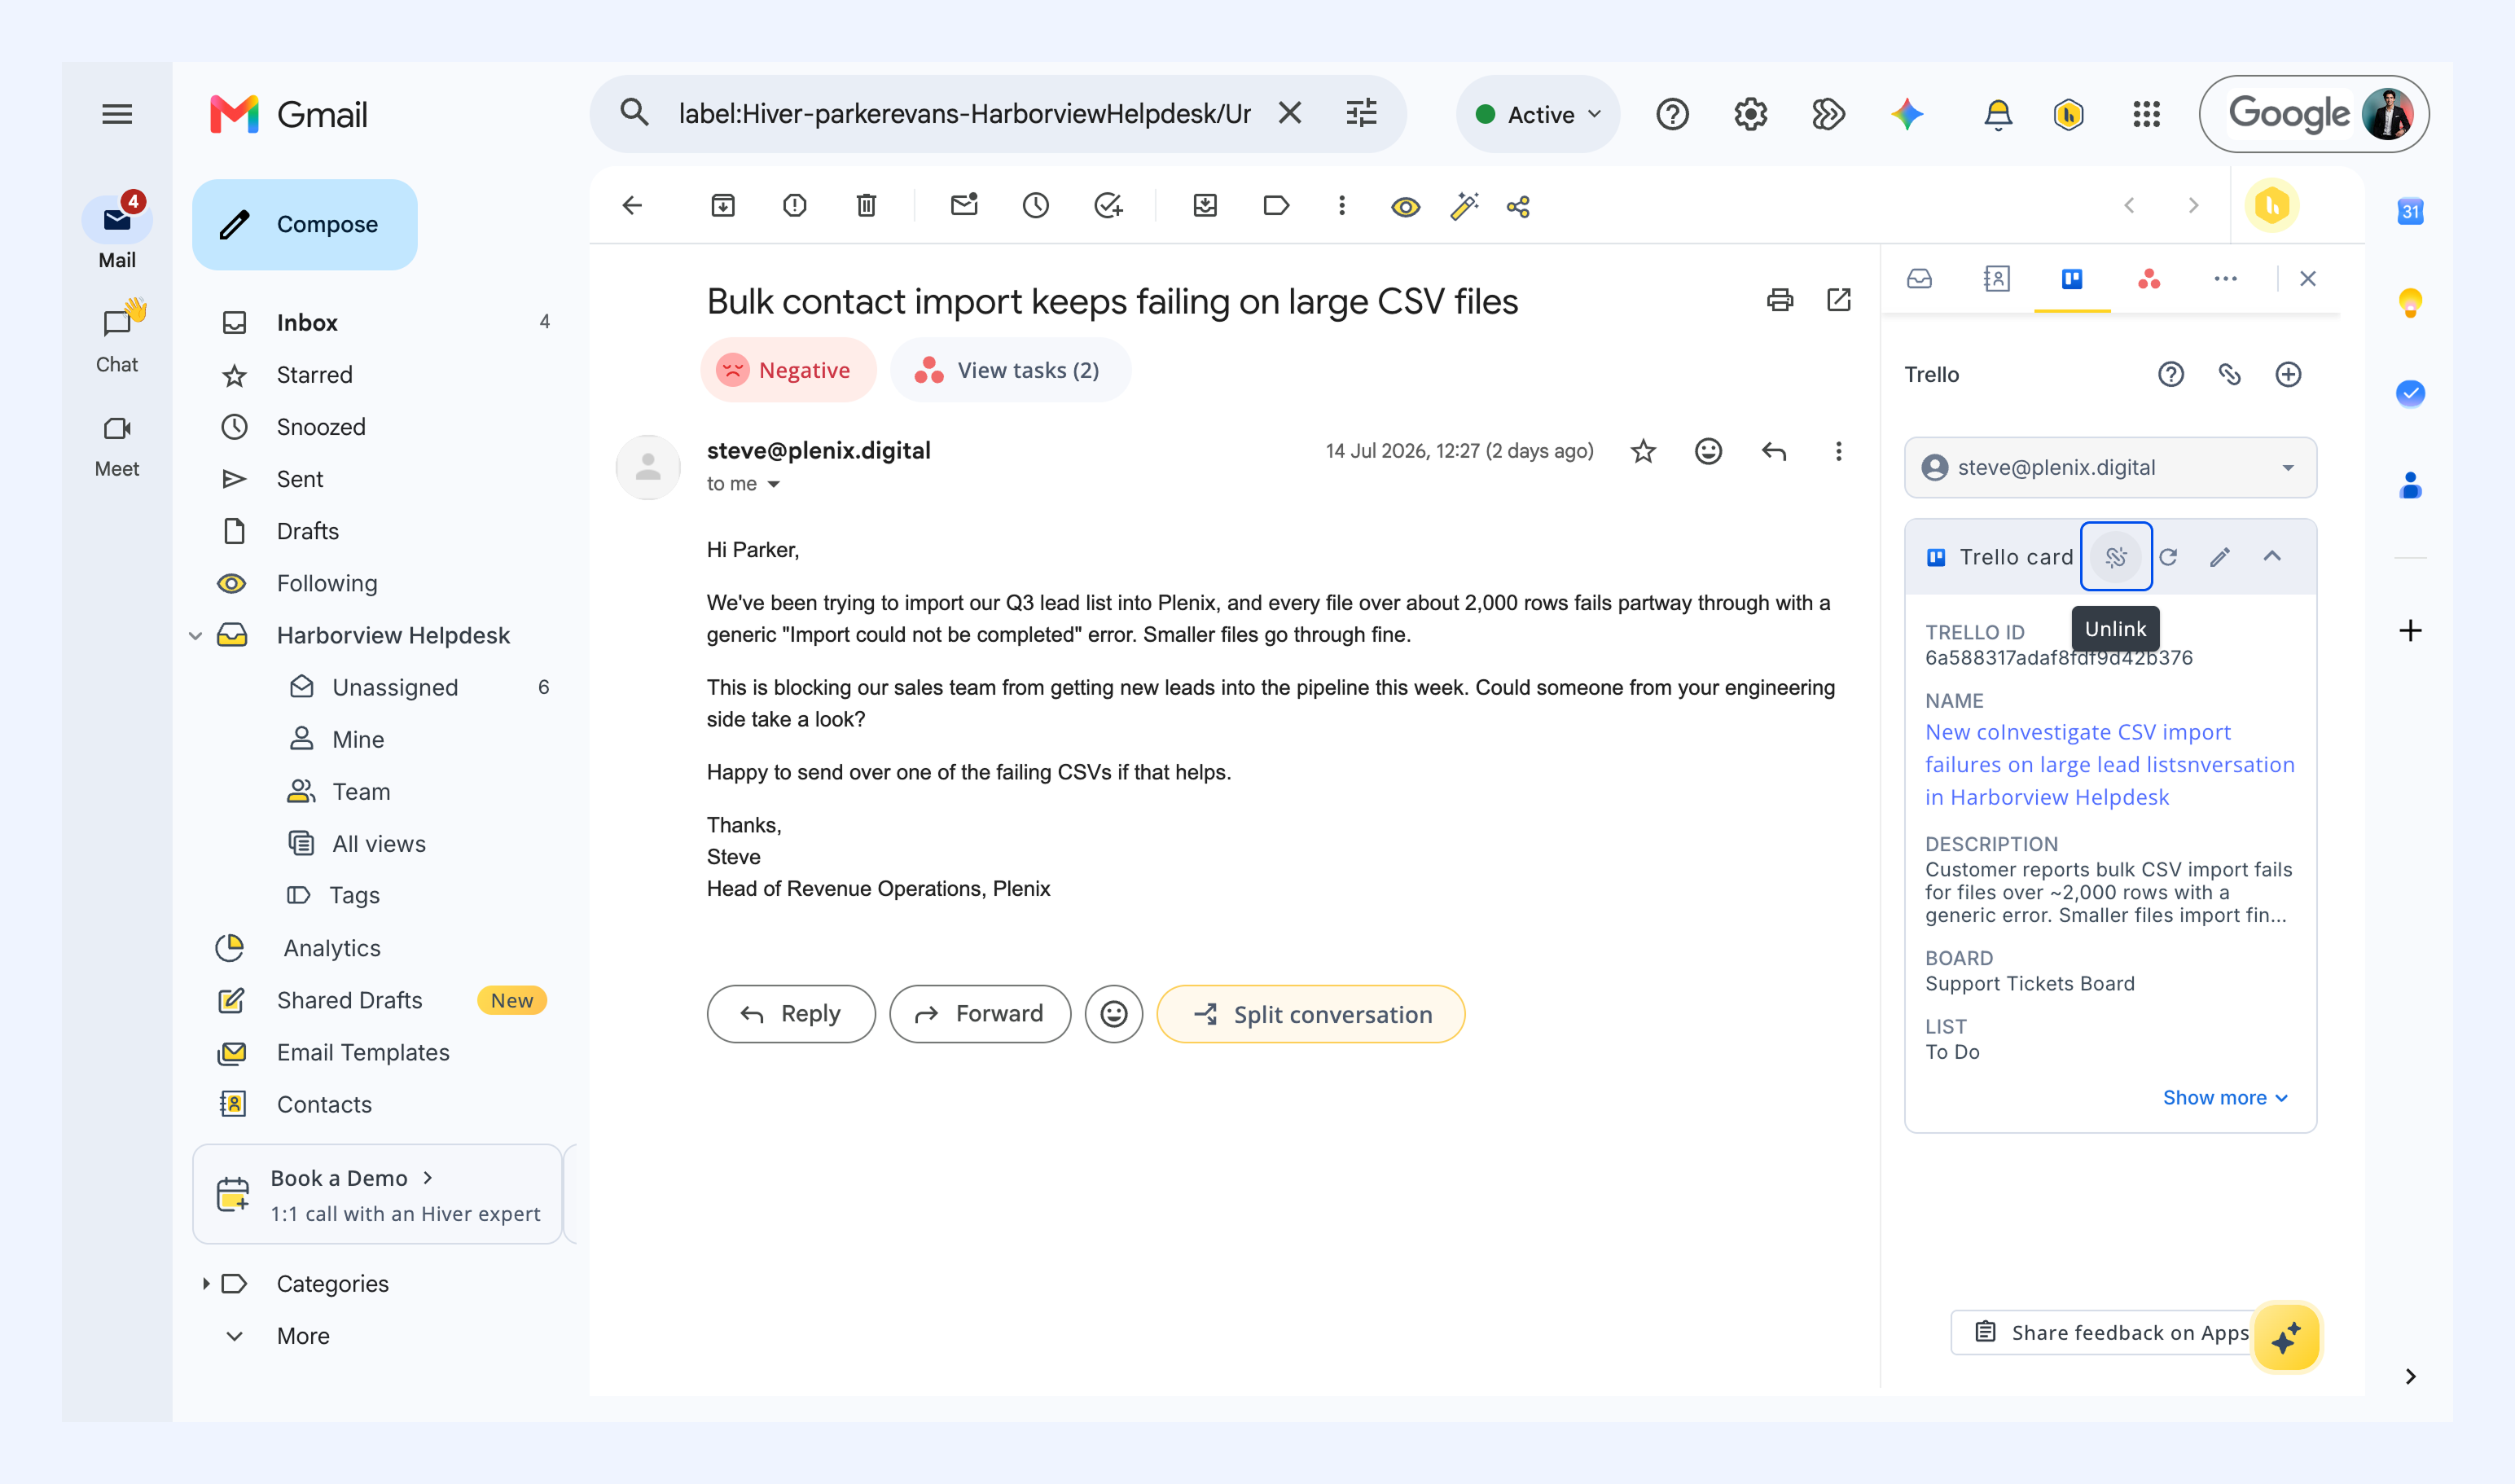
Task: Edit the Trello card with the pencil icon
Action: click(x=2220, y=557)
